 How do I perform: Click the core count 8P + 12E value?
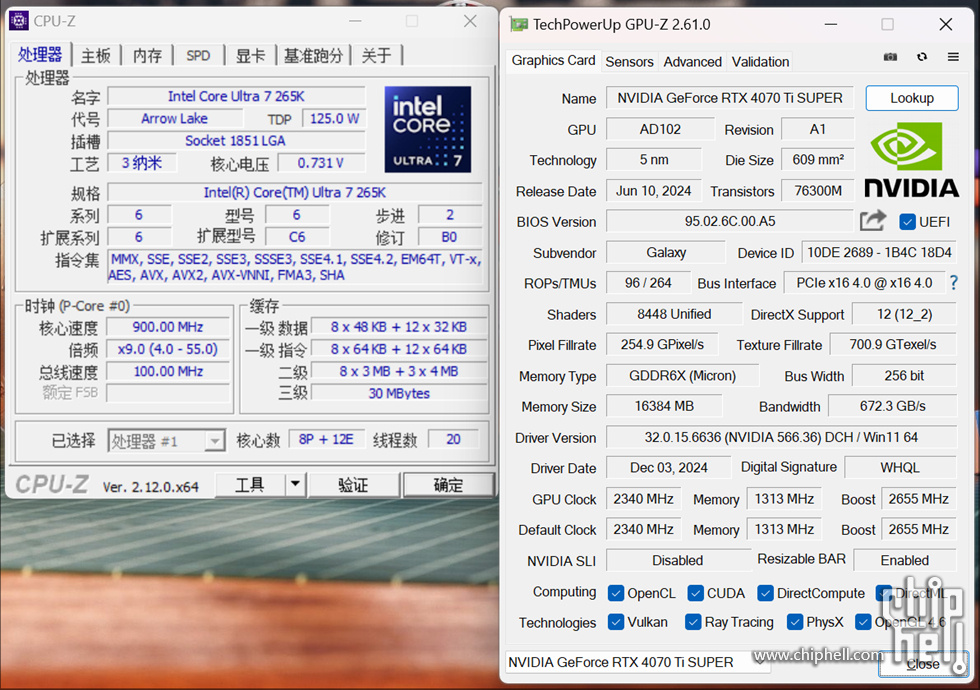326,439
